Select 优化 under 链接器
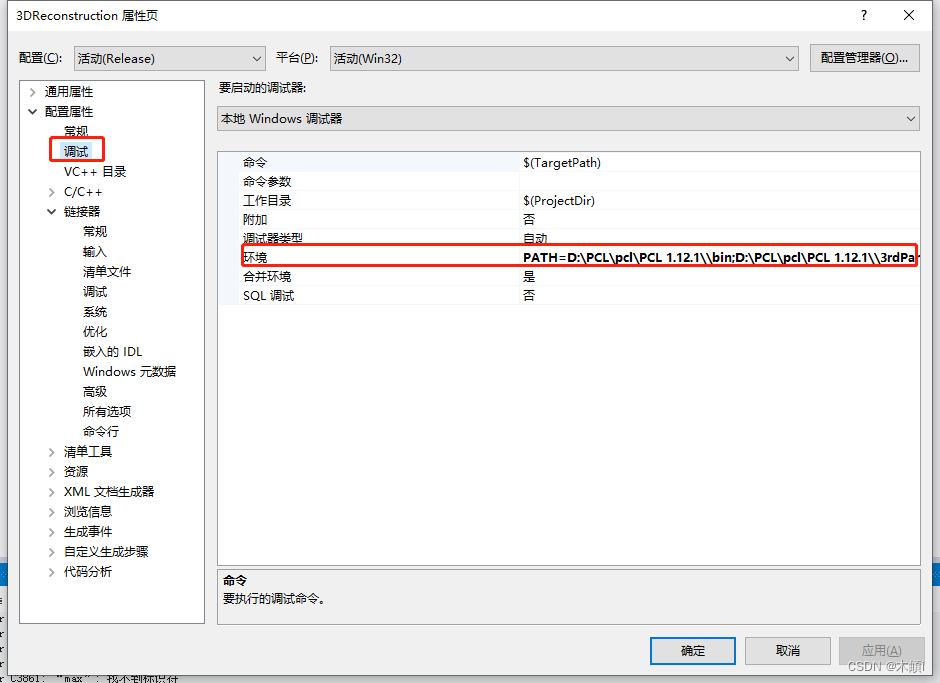The width and height of the screenshot is (940, 683). click(x=95, y=332)
